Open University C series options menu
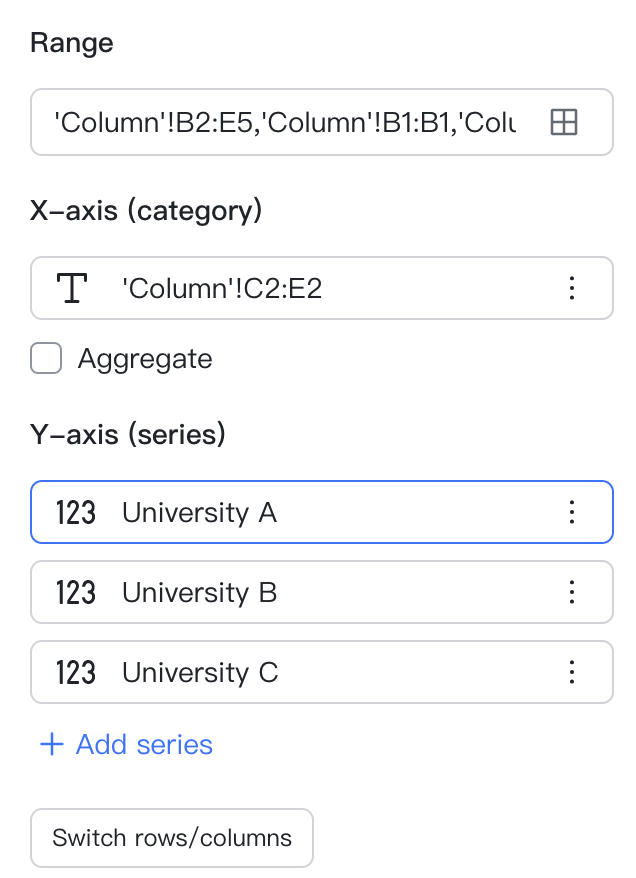The image size is (636, 878). [x=572, y=673]
